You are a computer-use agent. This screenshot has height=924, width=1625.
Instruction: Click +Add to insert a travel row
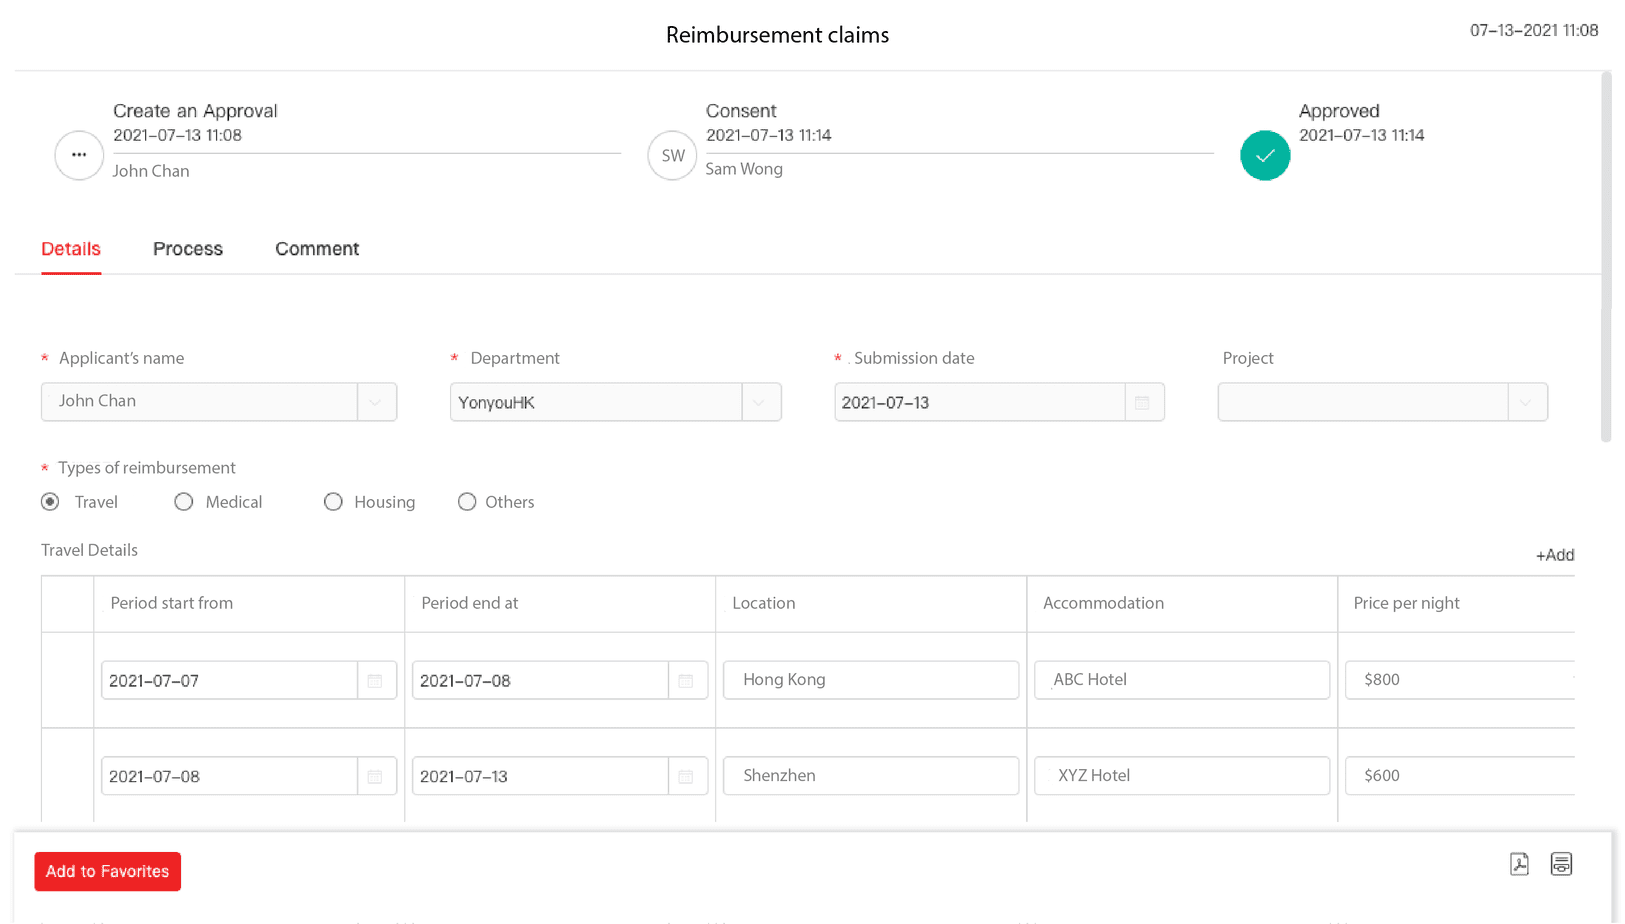tap(1554, 554)
